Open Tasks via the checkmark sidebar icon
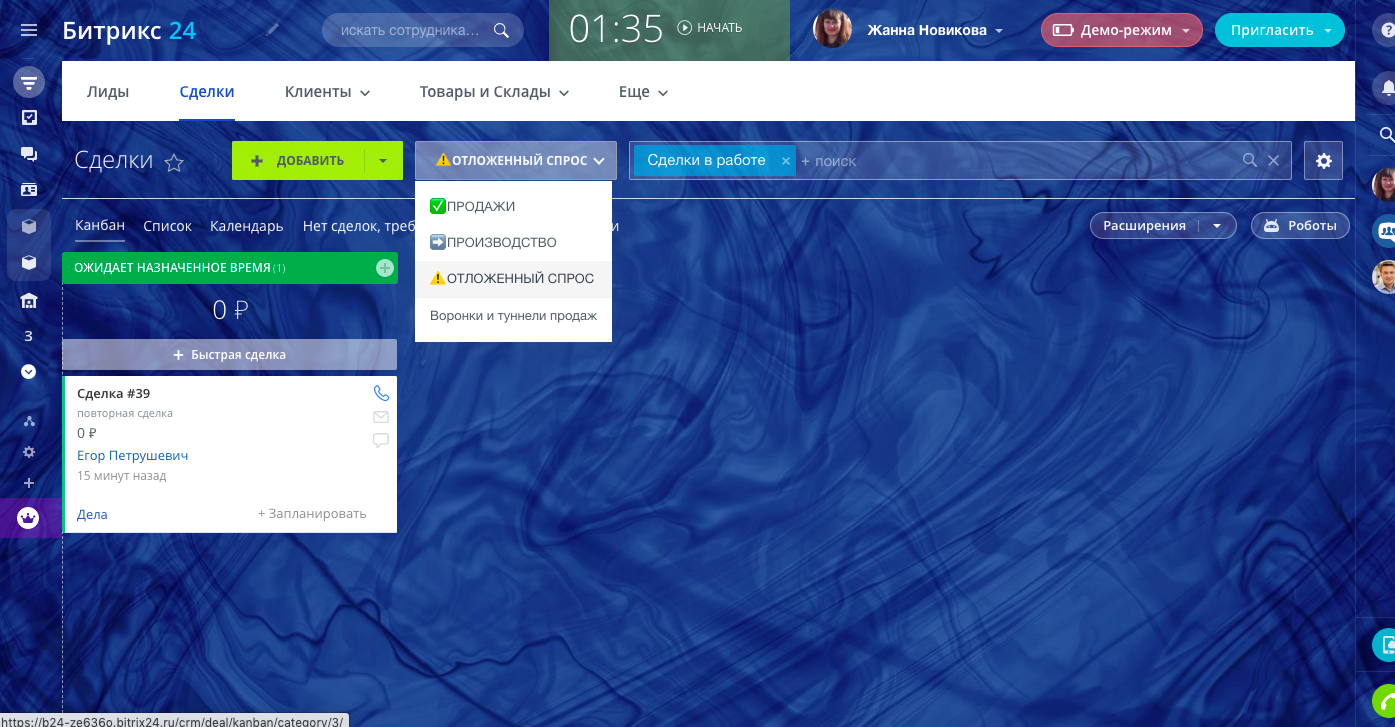 pyautogui.click(x=29, y=118)
